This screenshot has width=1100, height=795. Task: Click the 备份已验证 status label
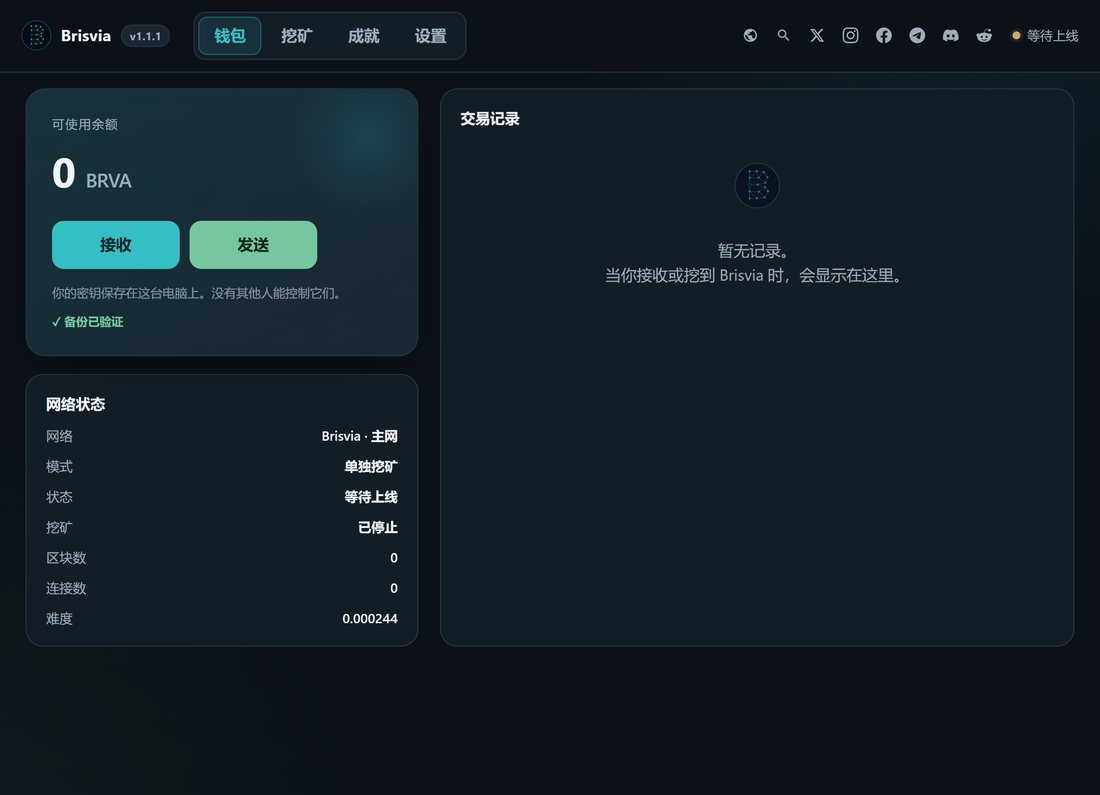click(88, 322)
